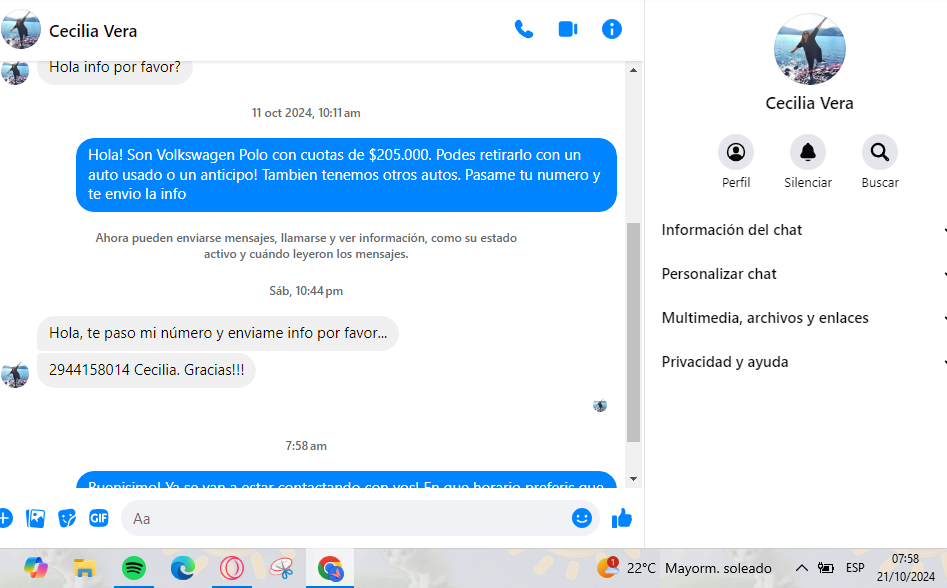947x588 pixels.
Task: View Cecilia Vera's Perfil
Action: click(x=736, y=153)
